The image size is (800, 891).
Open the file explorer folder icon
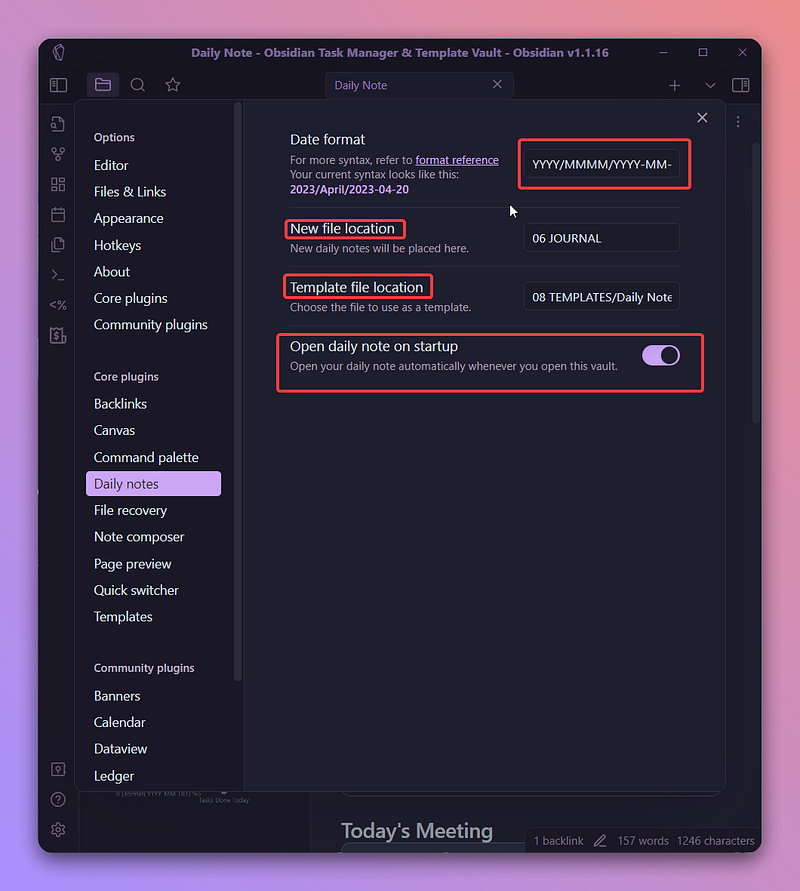pyautogui.click(x=103, y=85)
